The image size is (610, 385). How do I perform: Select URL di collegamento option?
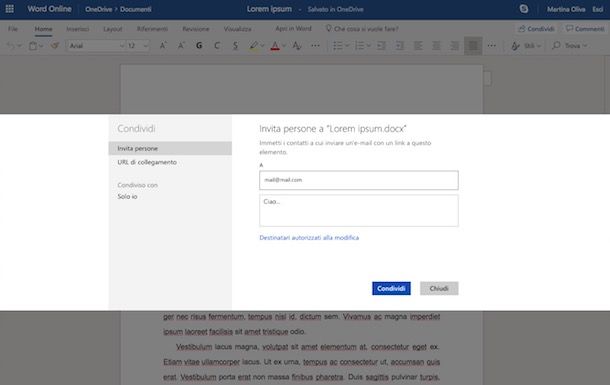point(147,162)
